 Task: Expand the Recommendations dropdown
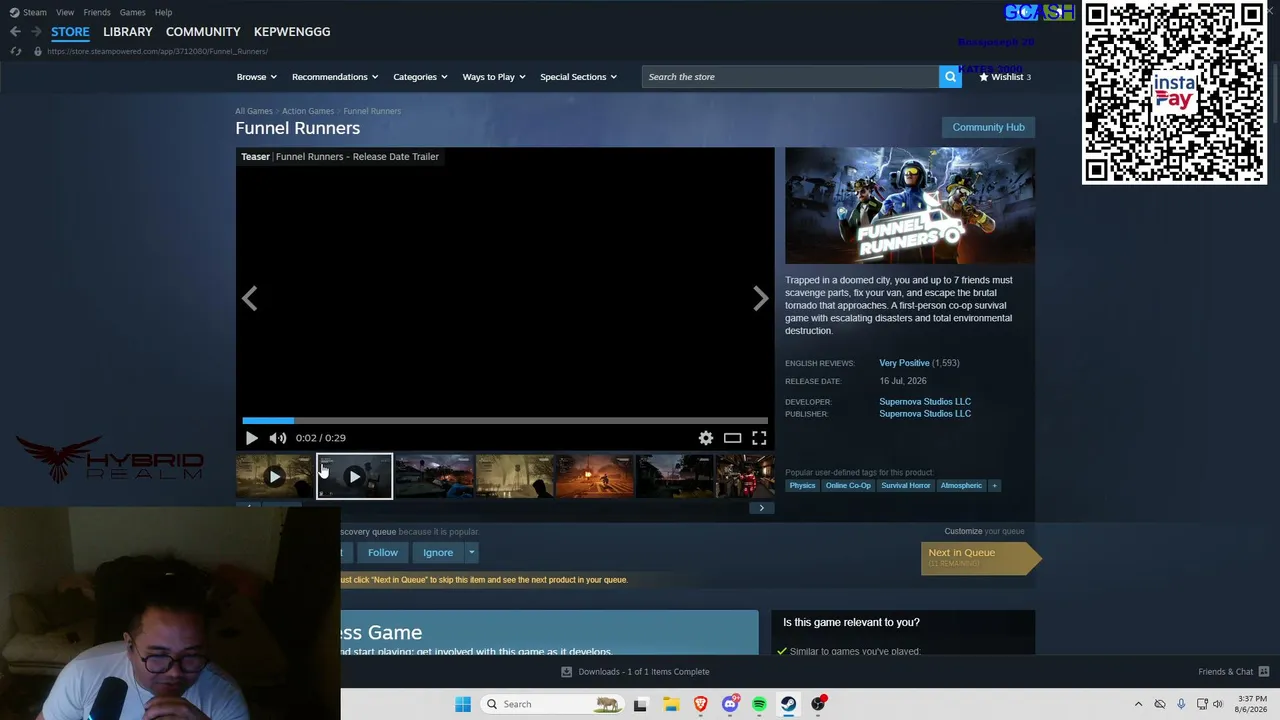pos(335,77)
